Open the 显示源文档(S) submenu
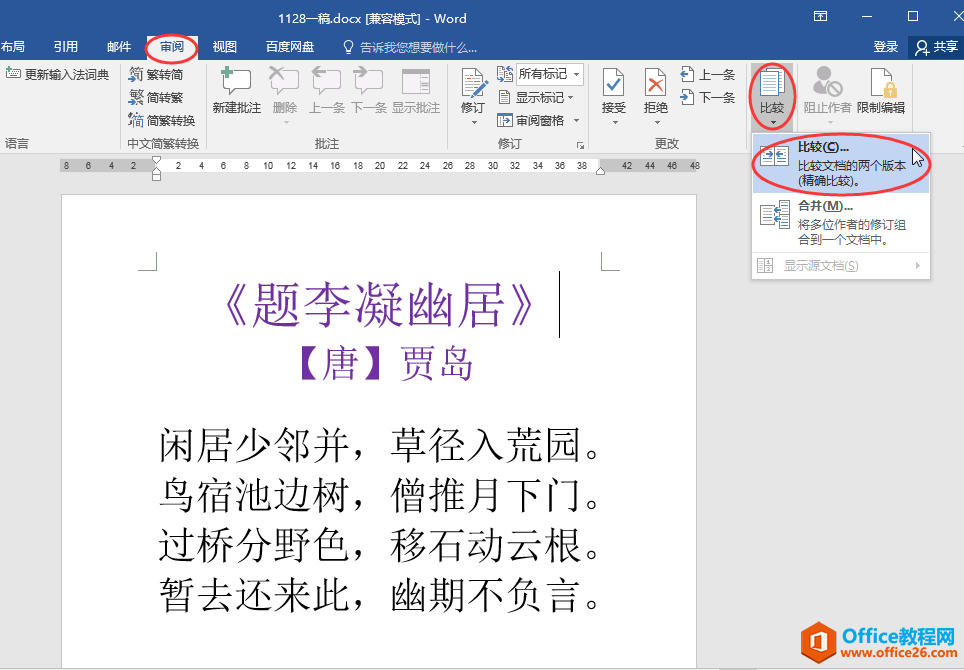Image resolution: width=964 pixels, height=670 pixels. point(841,266)
